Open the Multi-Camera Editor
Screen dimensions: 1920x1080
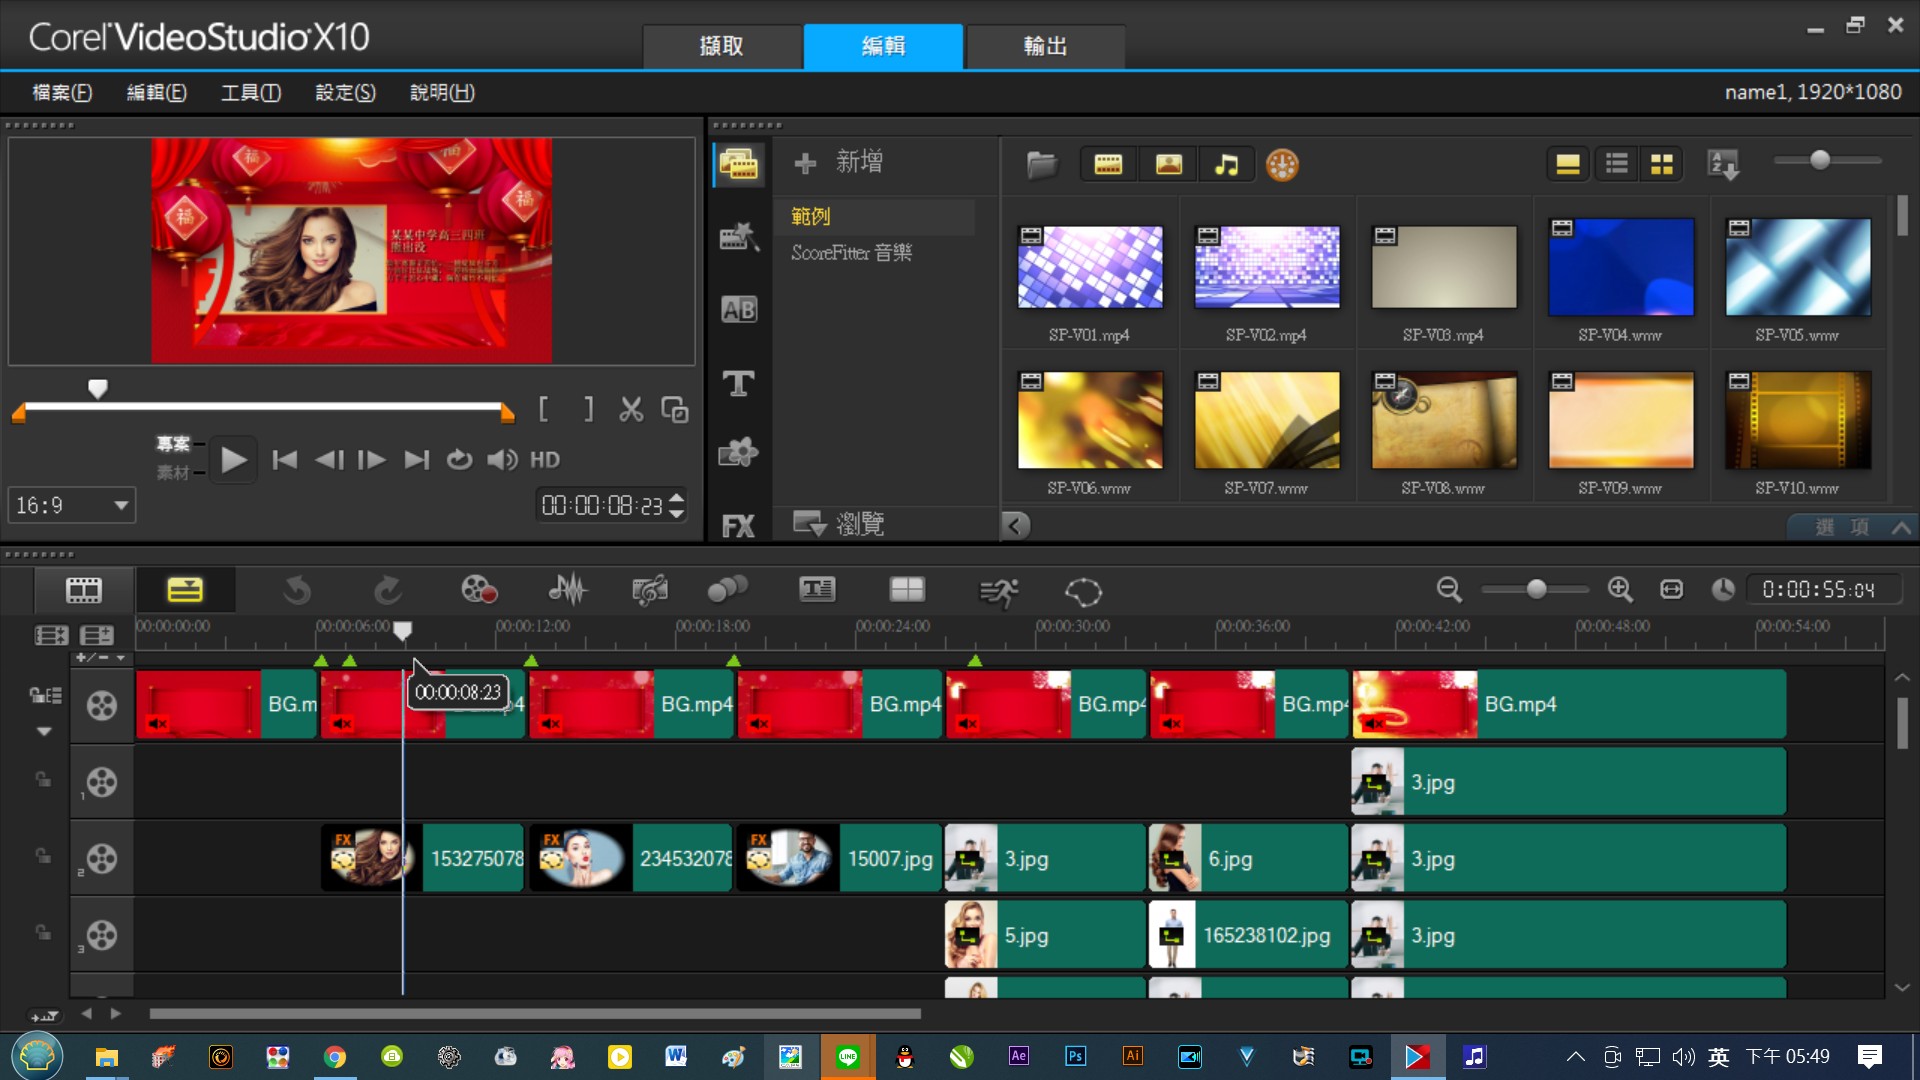point(907,590)
